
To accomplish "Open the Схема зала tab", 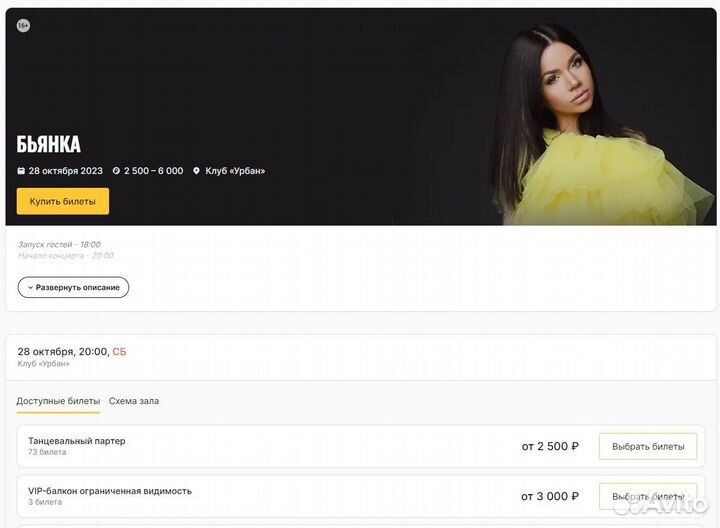I will pyautogui.click(x=134, y=401).
